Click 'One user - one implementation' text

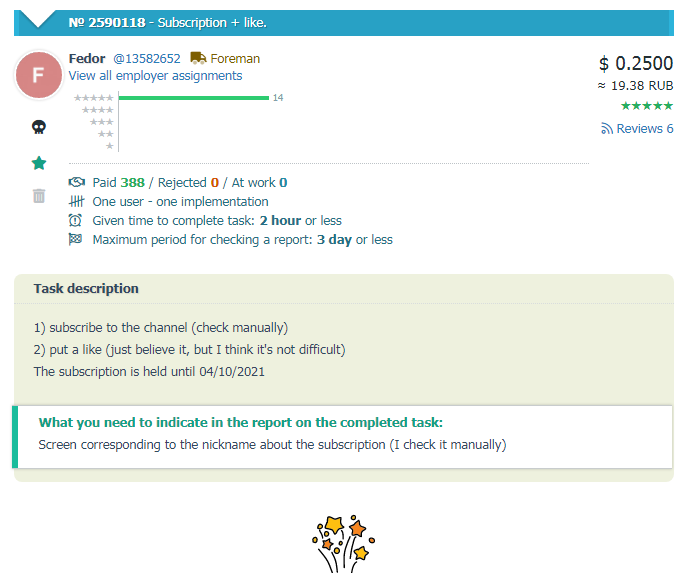180,202
